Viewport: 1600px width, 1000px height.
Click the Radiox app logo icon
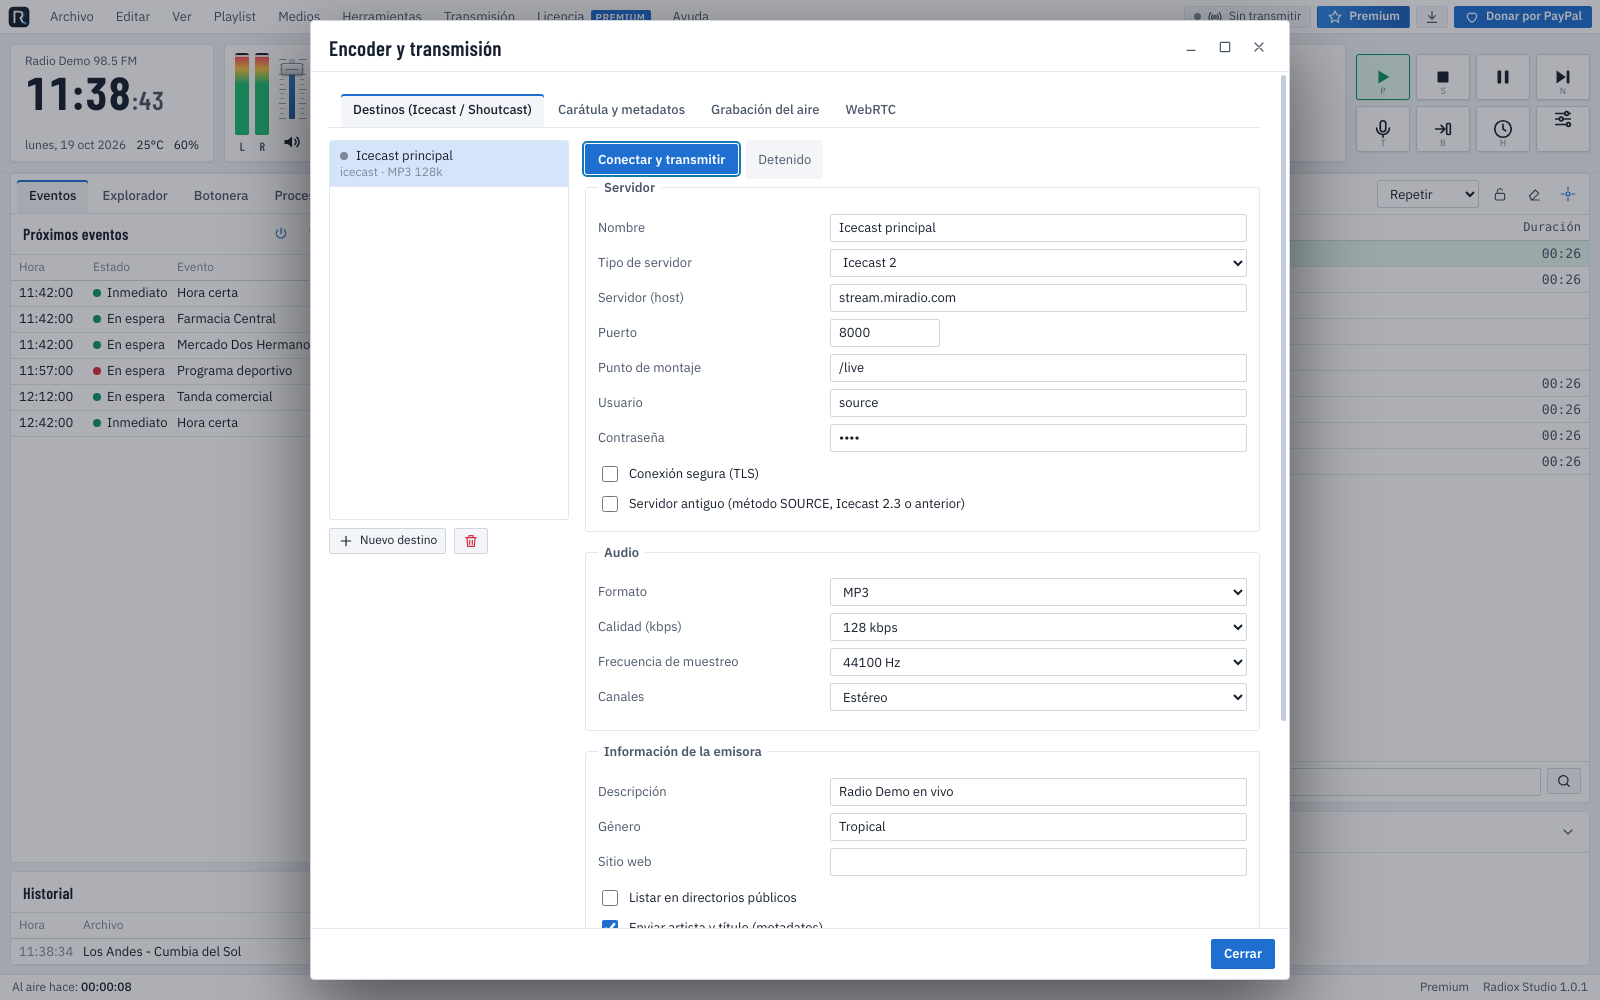(19, 16)
